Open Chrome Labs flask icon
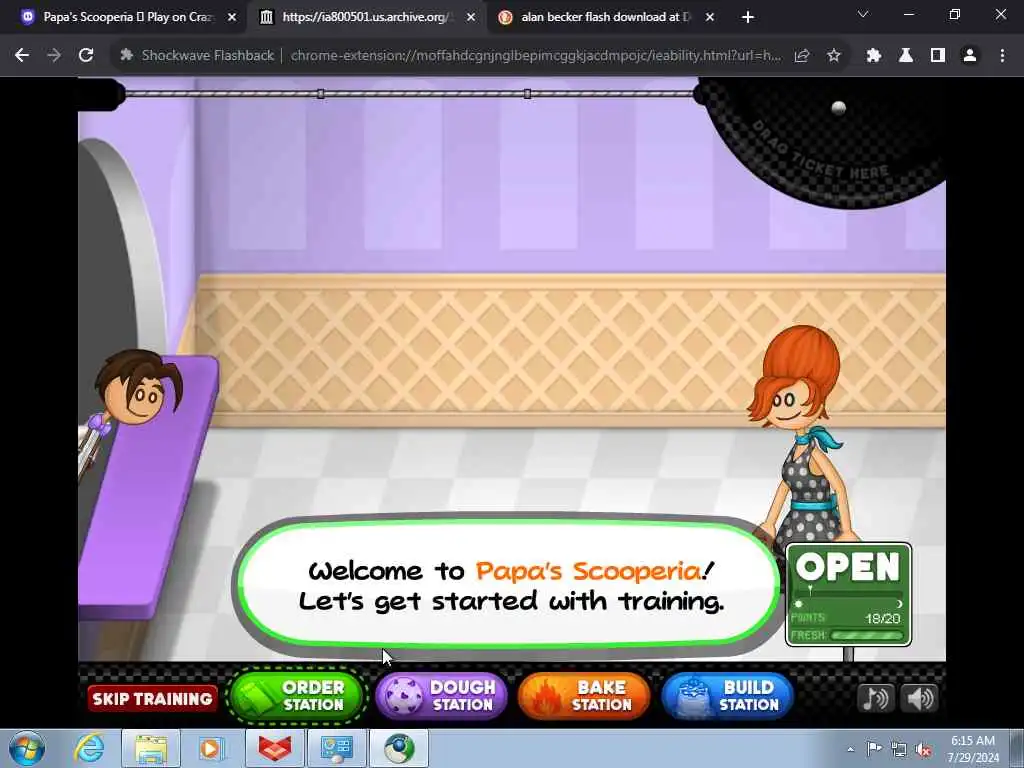This screenshot has width=1024, height=768. tap(906, 56)
